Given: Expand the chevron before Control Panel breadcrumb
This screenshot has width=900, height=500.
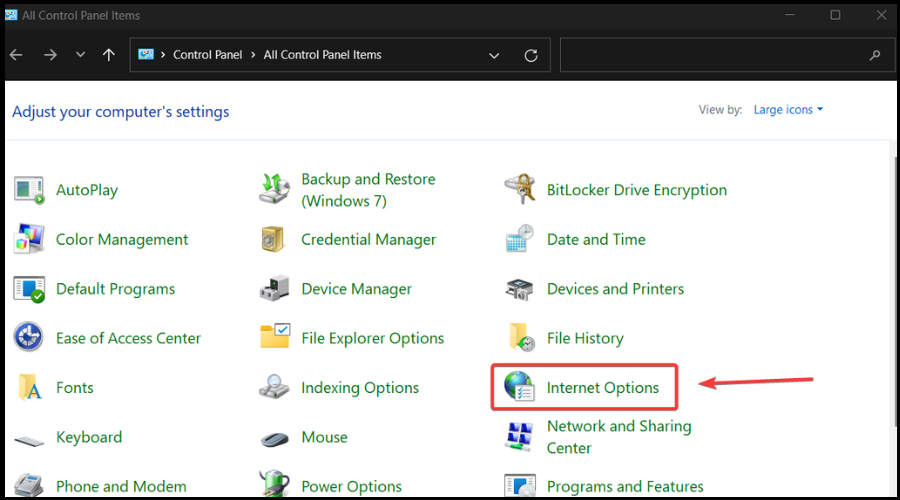Looking at the screenshot, I should (x=163, y=55).
